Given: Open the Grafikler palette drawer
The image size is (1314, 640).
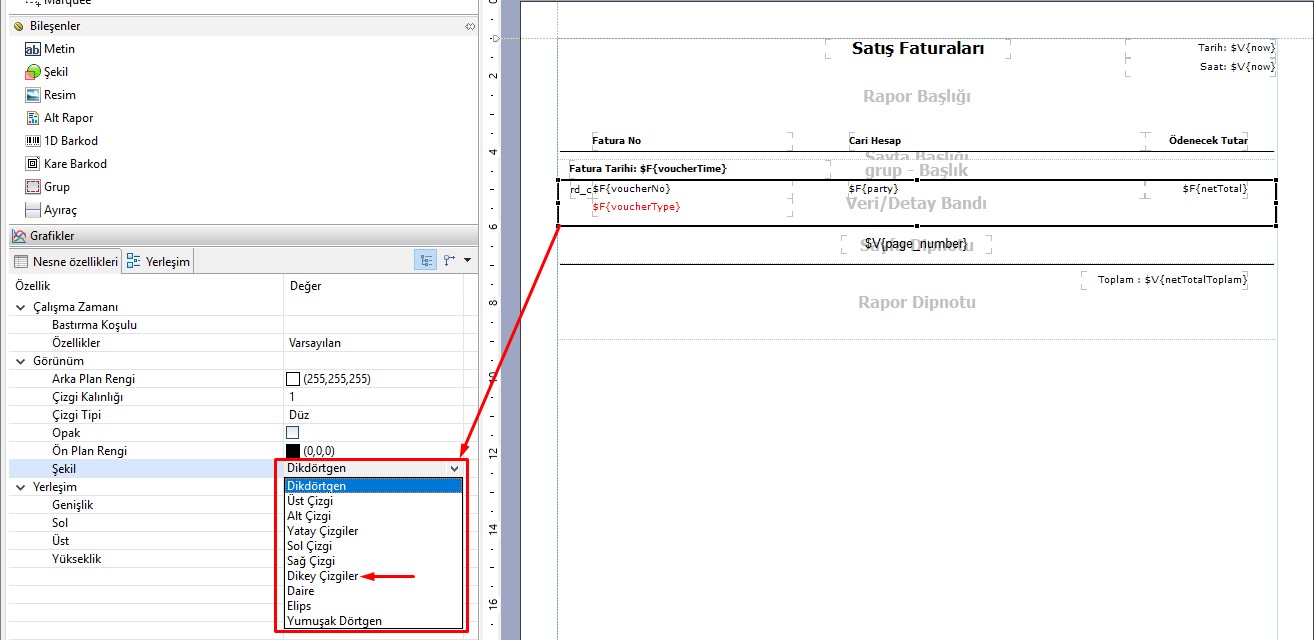Looking at the screenshot, I should [52, 236].
